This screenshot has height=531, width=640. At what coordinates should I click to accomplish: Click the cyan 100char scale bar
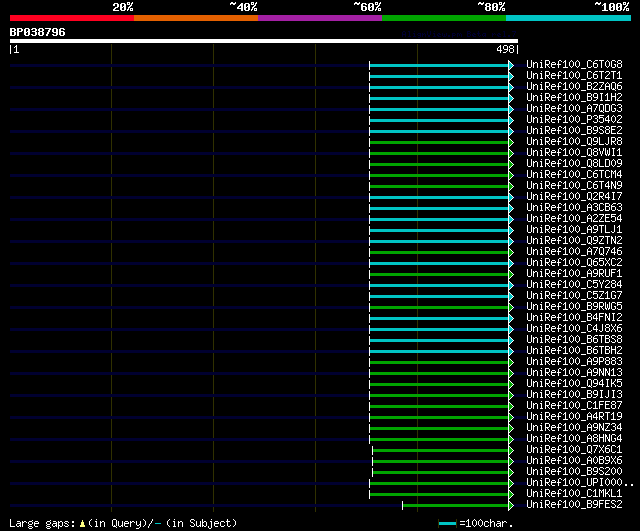coord(447,523)
